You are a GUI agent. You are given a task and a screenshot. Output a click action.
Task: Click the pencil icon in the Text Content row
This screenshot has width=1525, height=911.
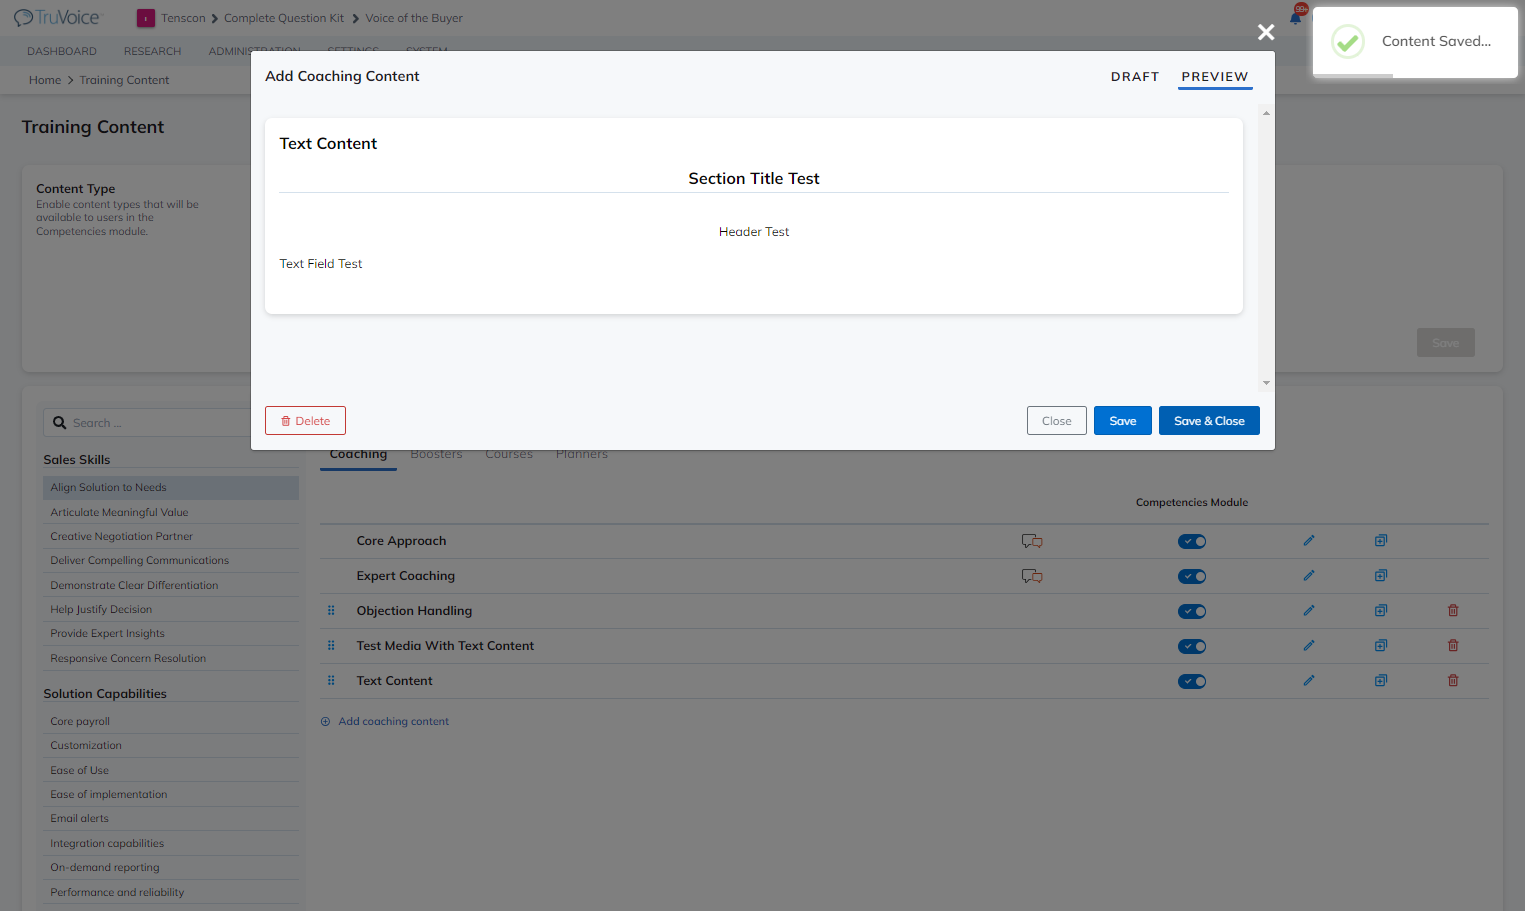[1308, 681]
